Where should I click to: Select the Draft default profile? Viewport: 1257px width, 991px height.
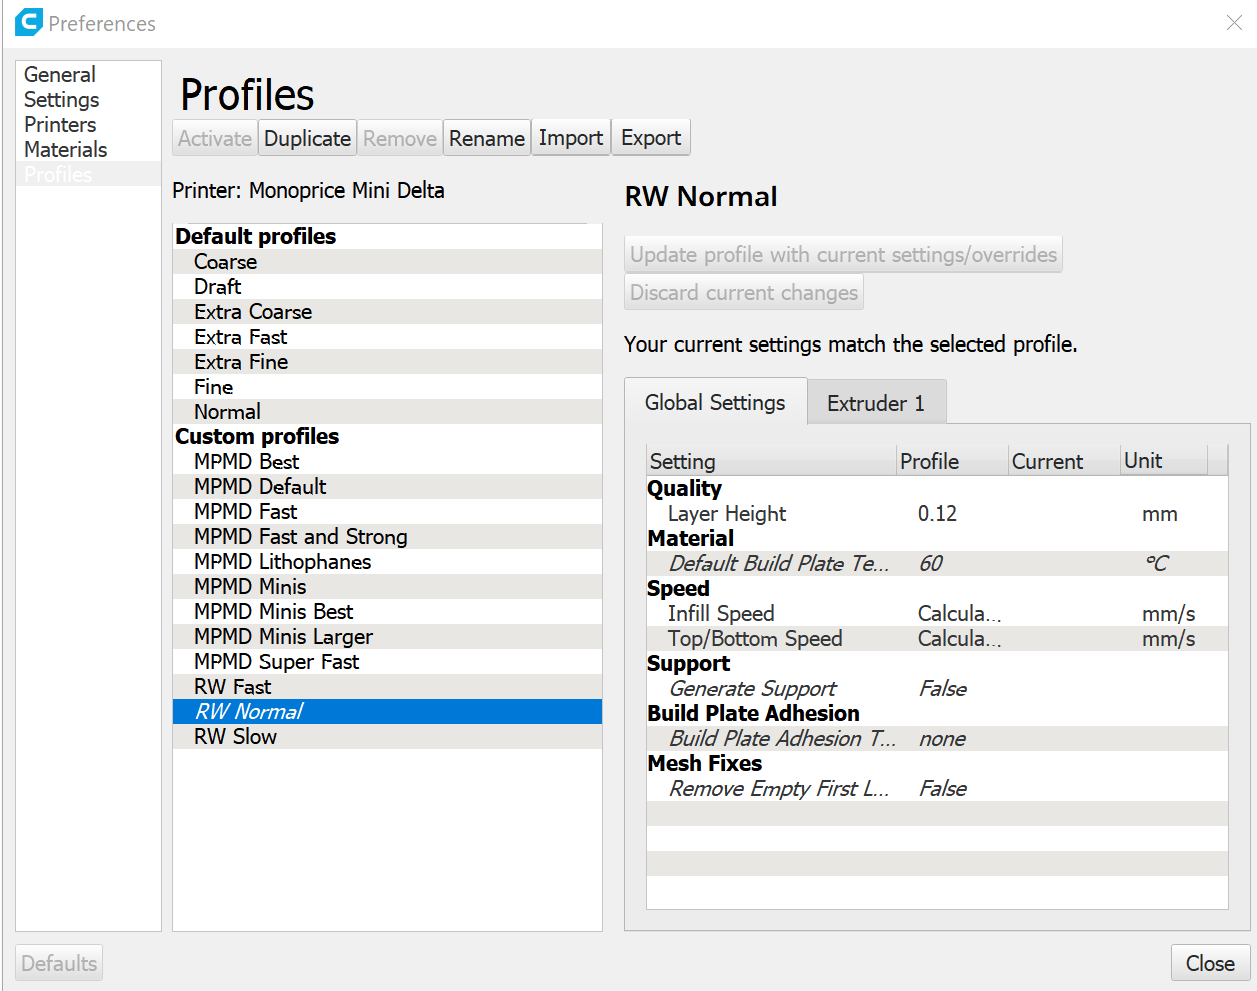click(387, 286)
